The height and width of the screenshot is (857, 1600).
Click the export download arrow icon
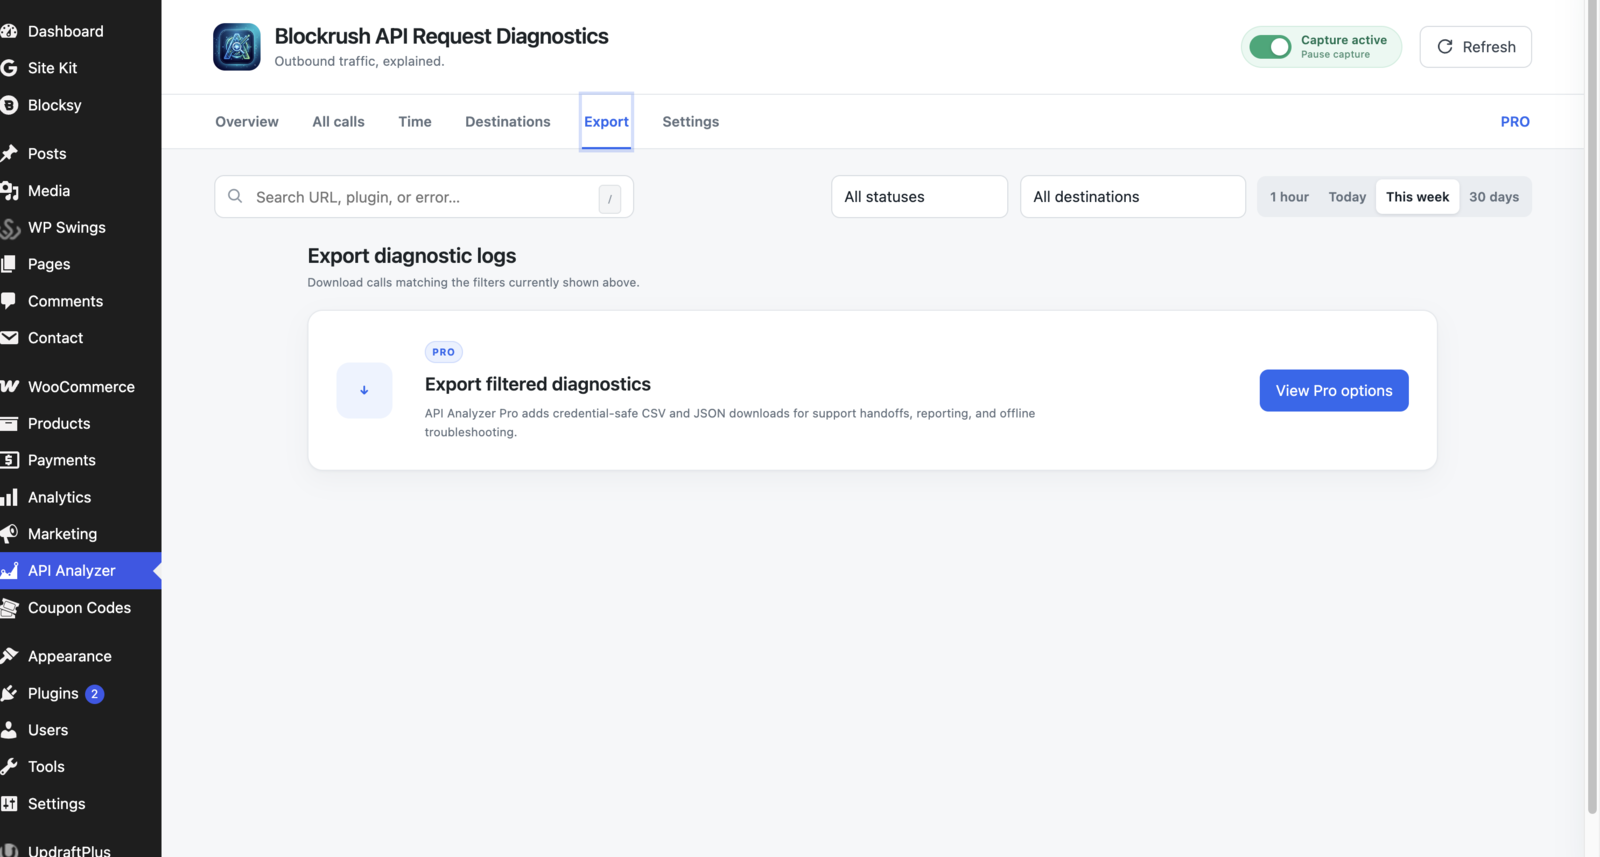click(x=364, y=390)
